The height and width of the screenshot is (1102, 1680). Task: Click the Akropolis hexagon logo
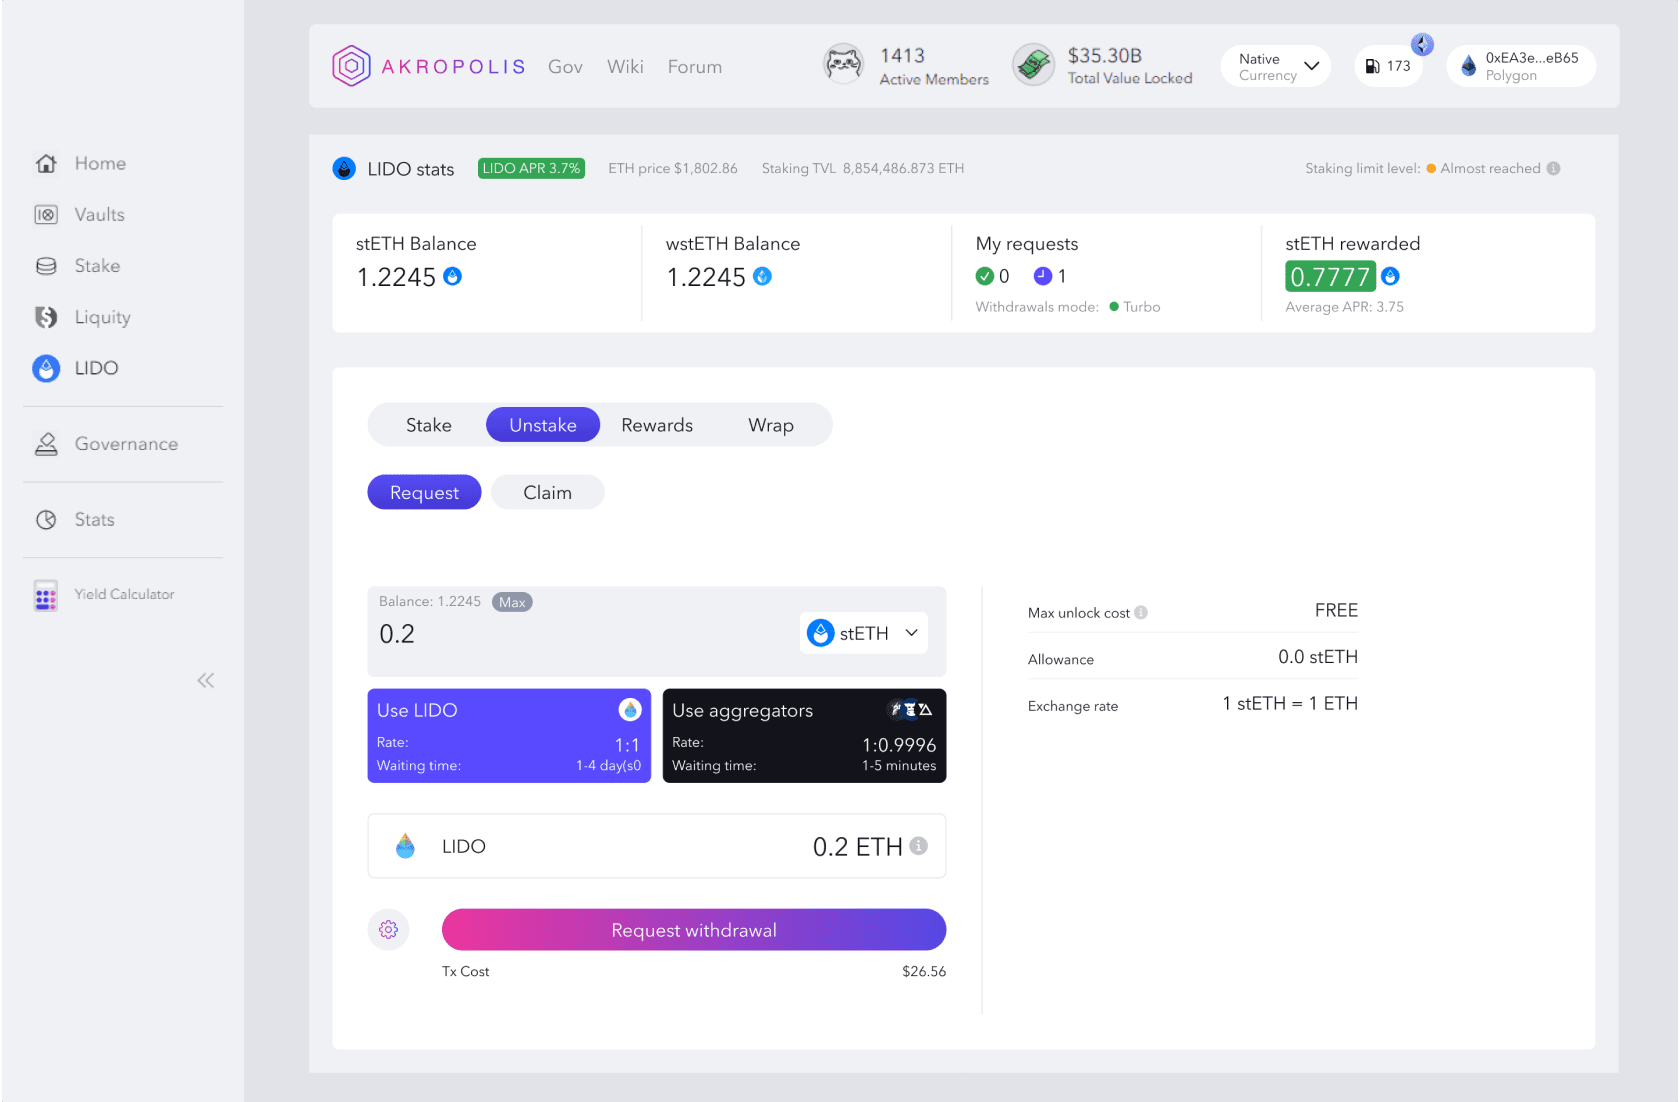(x=351, y=66)
